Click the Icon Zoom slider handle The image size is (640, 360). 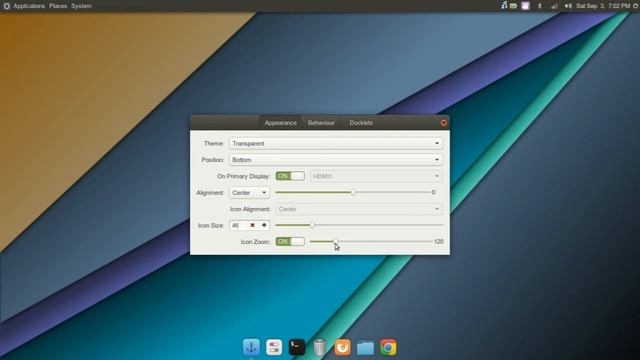336,241
